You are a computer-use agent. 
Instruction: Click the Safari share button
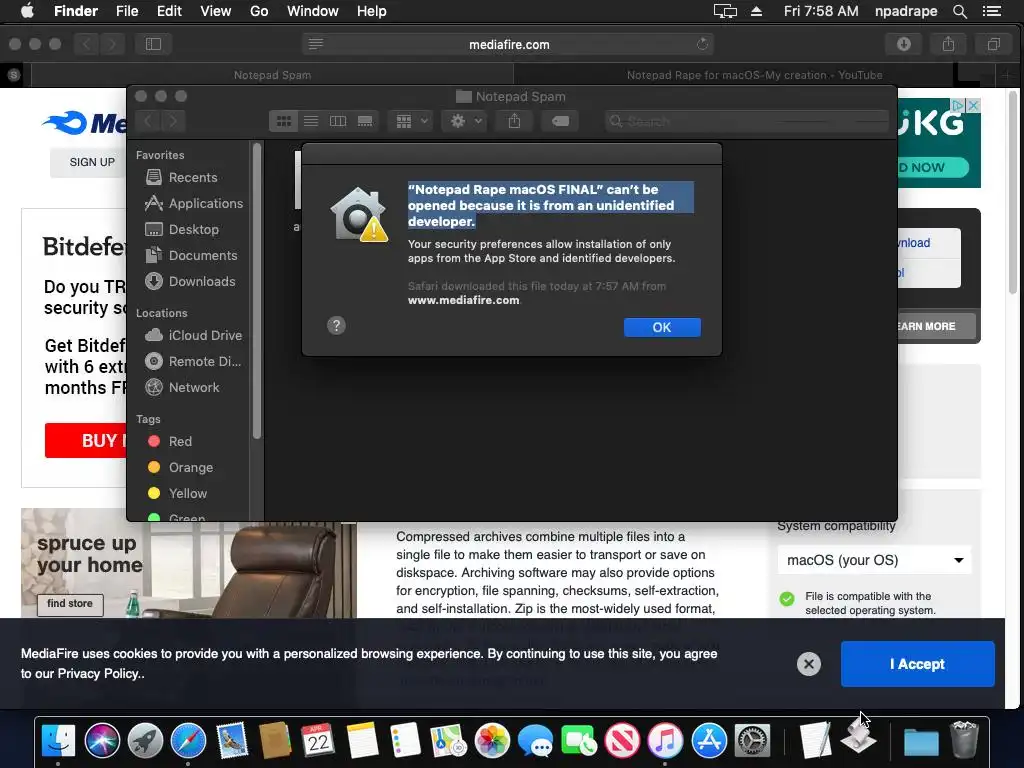948,44
